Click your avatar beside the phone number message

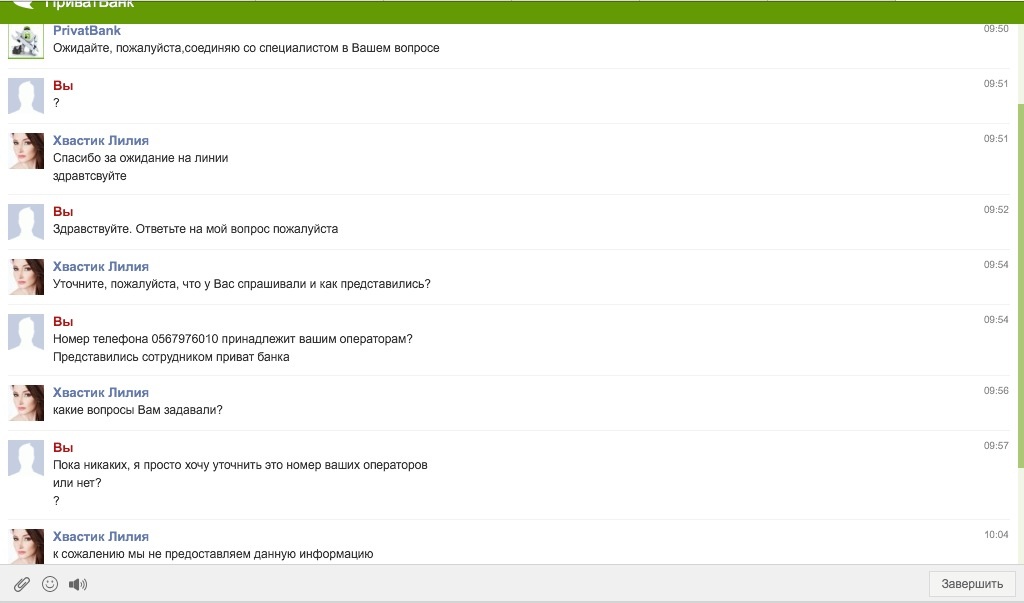tap(26, 332)
